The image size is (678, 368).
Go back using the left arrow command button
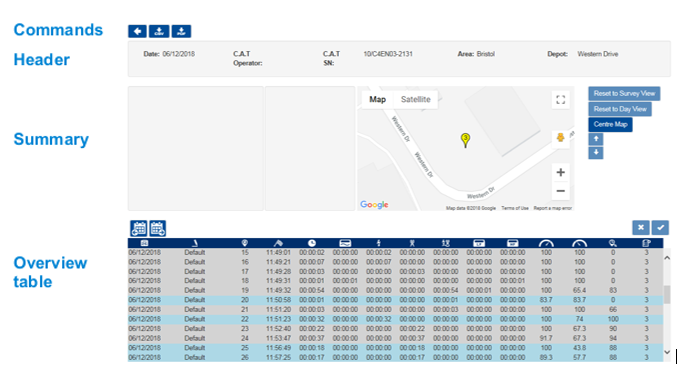pos(137,31)
